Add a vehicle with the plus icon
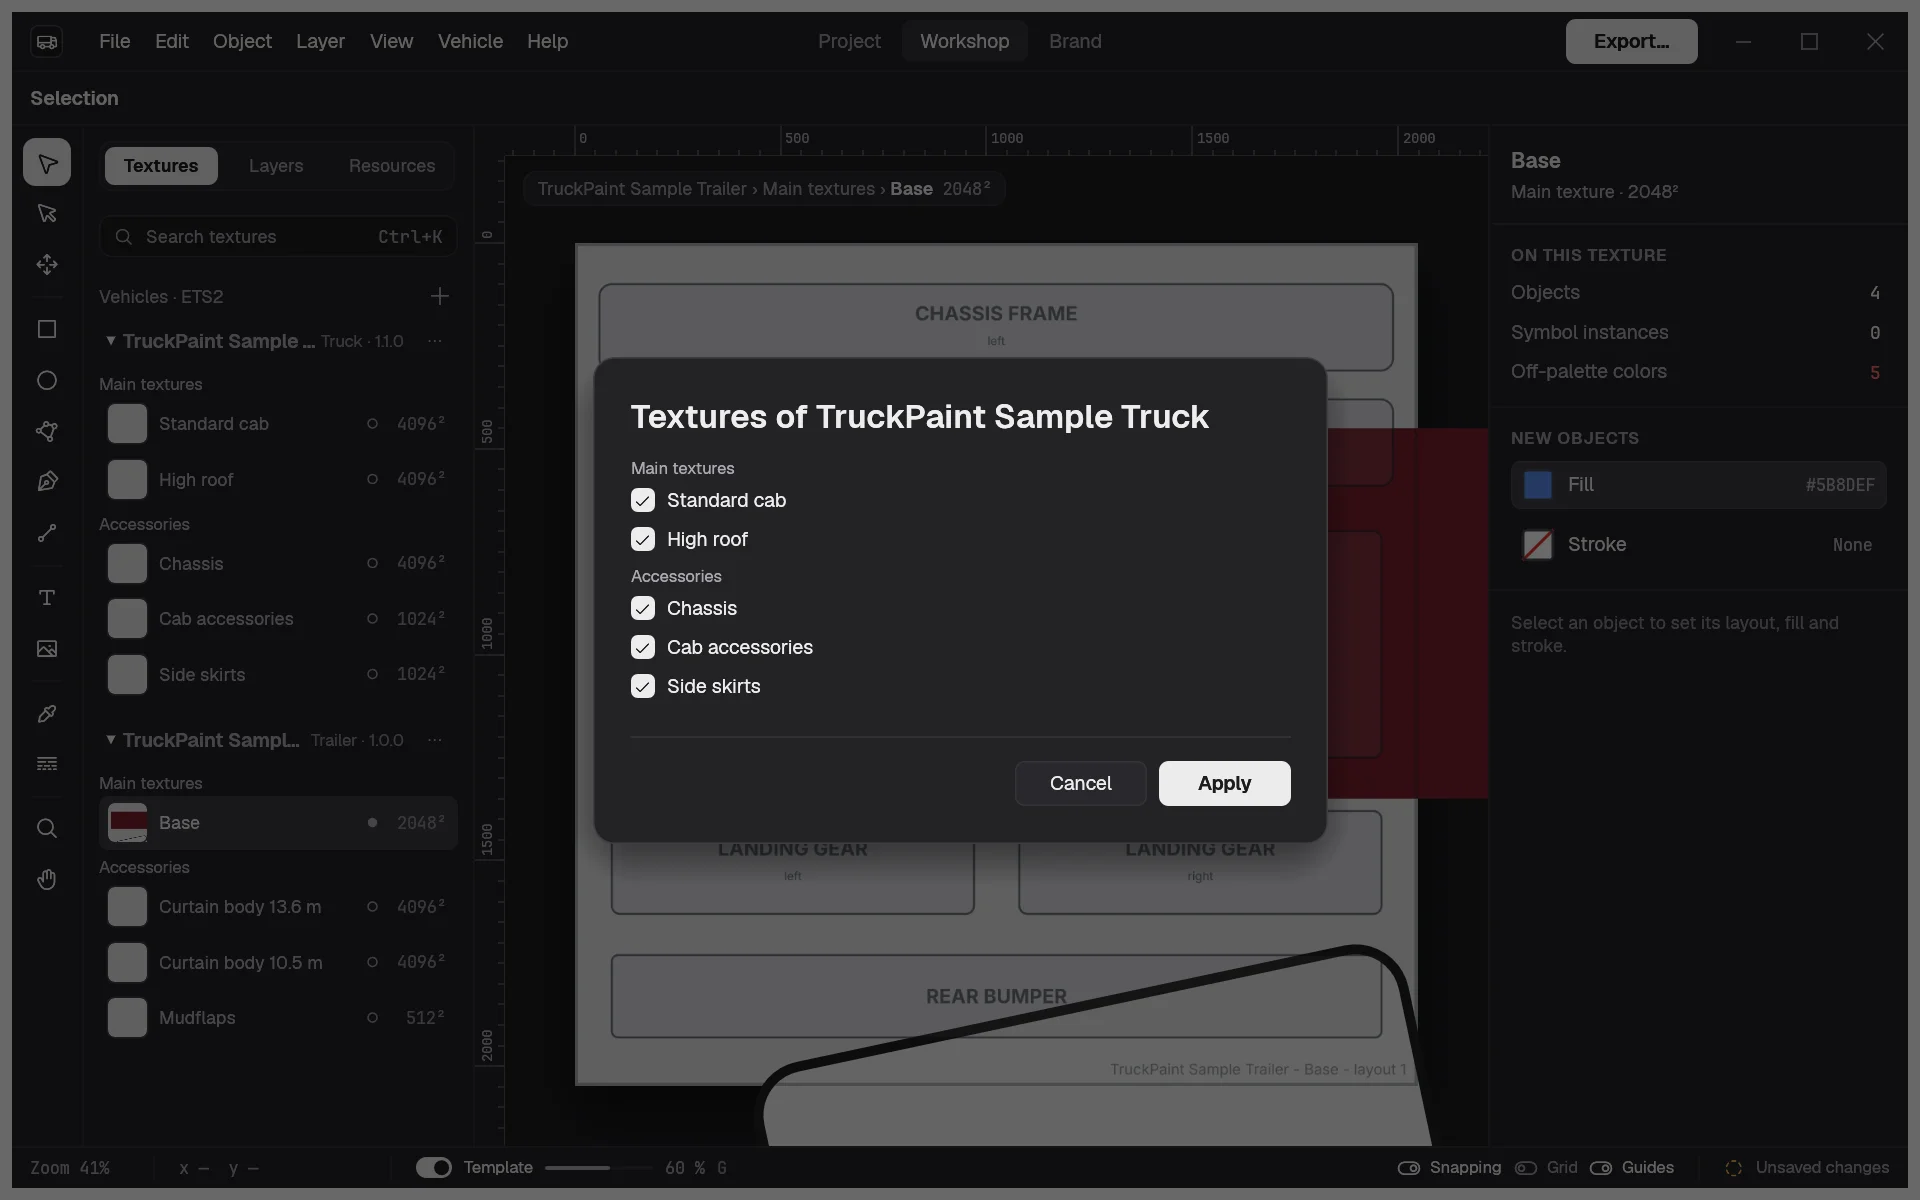1920x1200 pixels. coord(440,296)
